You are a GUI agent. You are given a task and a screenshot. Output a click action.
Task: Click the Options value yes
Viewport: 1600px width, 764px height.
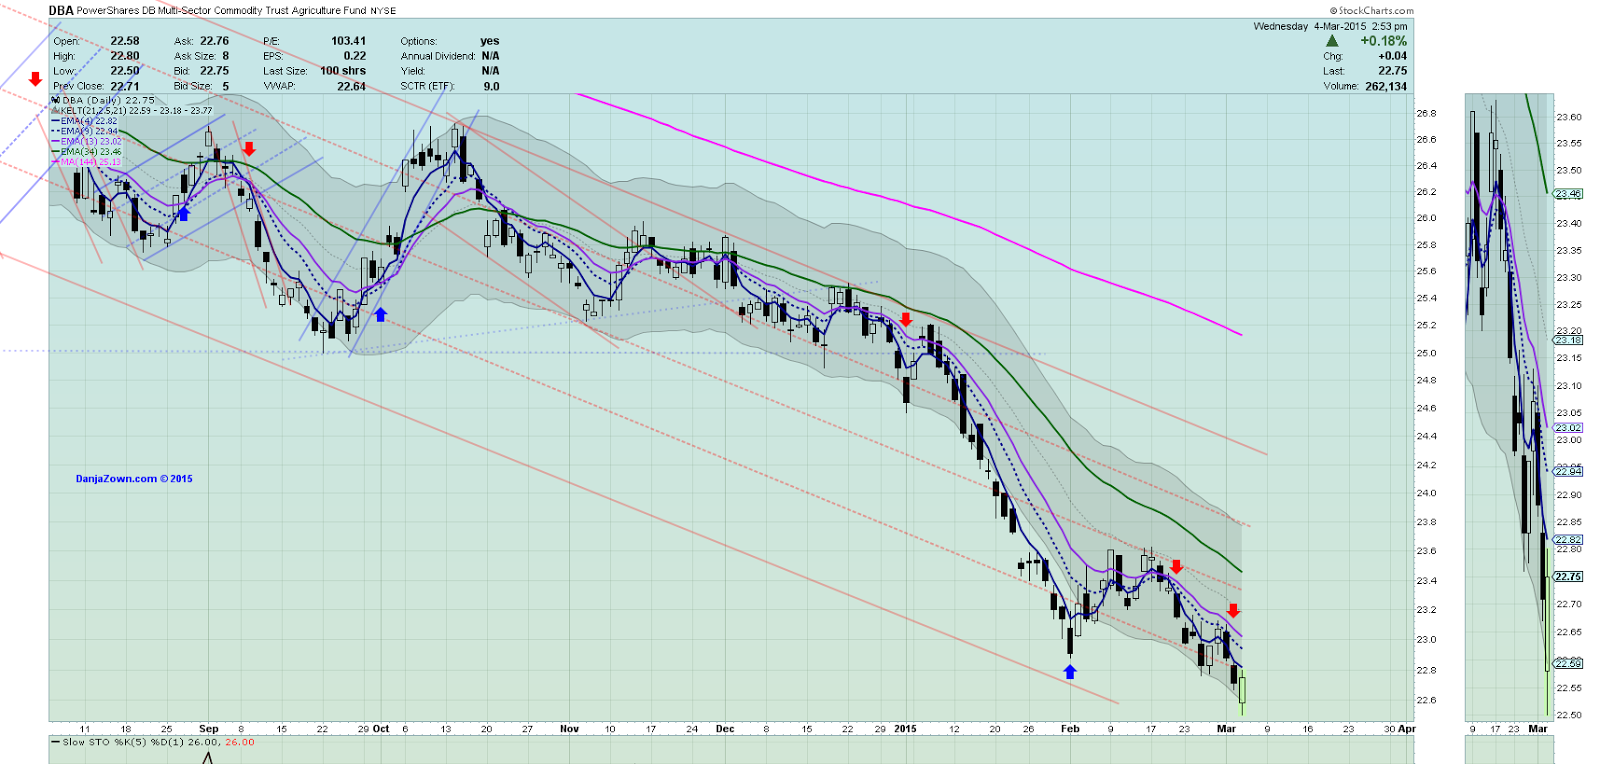[490, 41]
